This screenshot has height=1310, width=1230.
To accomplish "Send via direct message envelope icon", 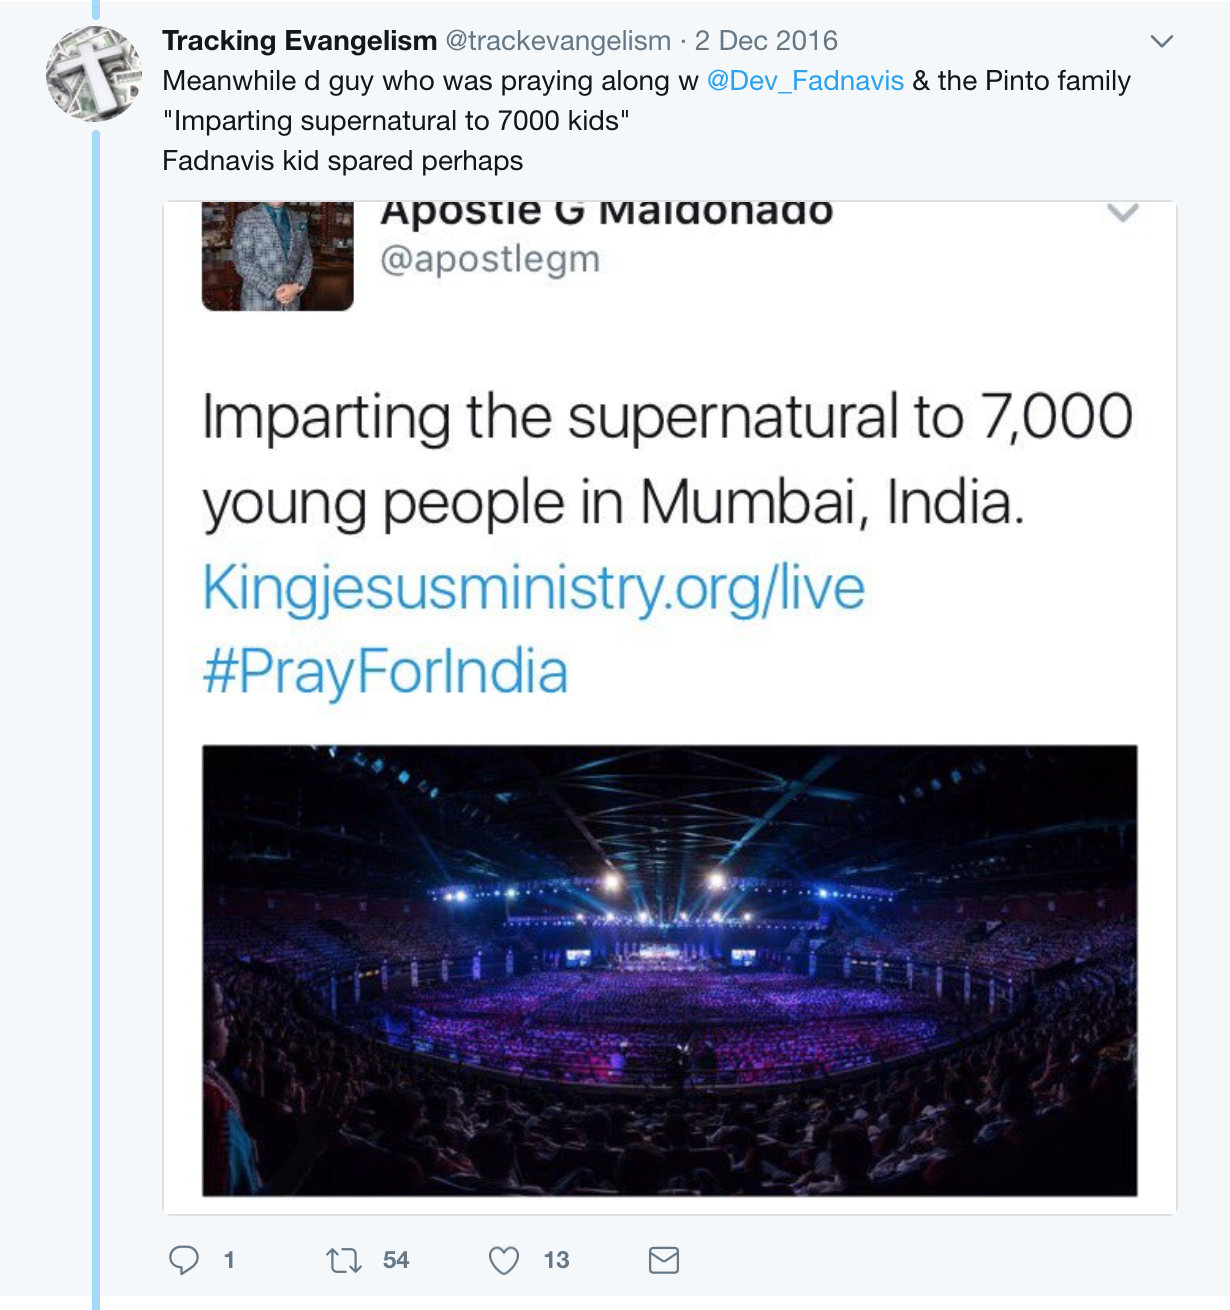I will 664,1260.
